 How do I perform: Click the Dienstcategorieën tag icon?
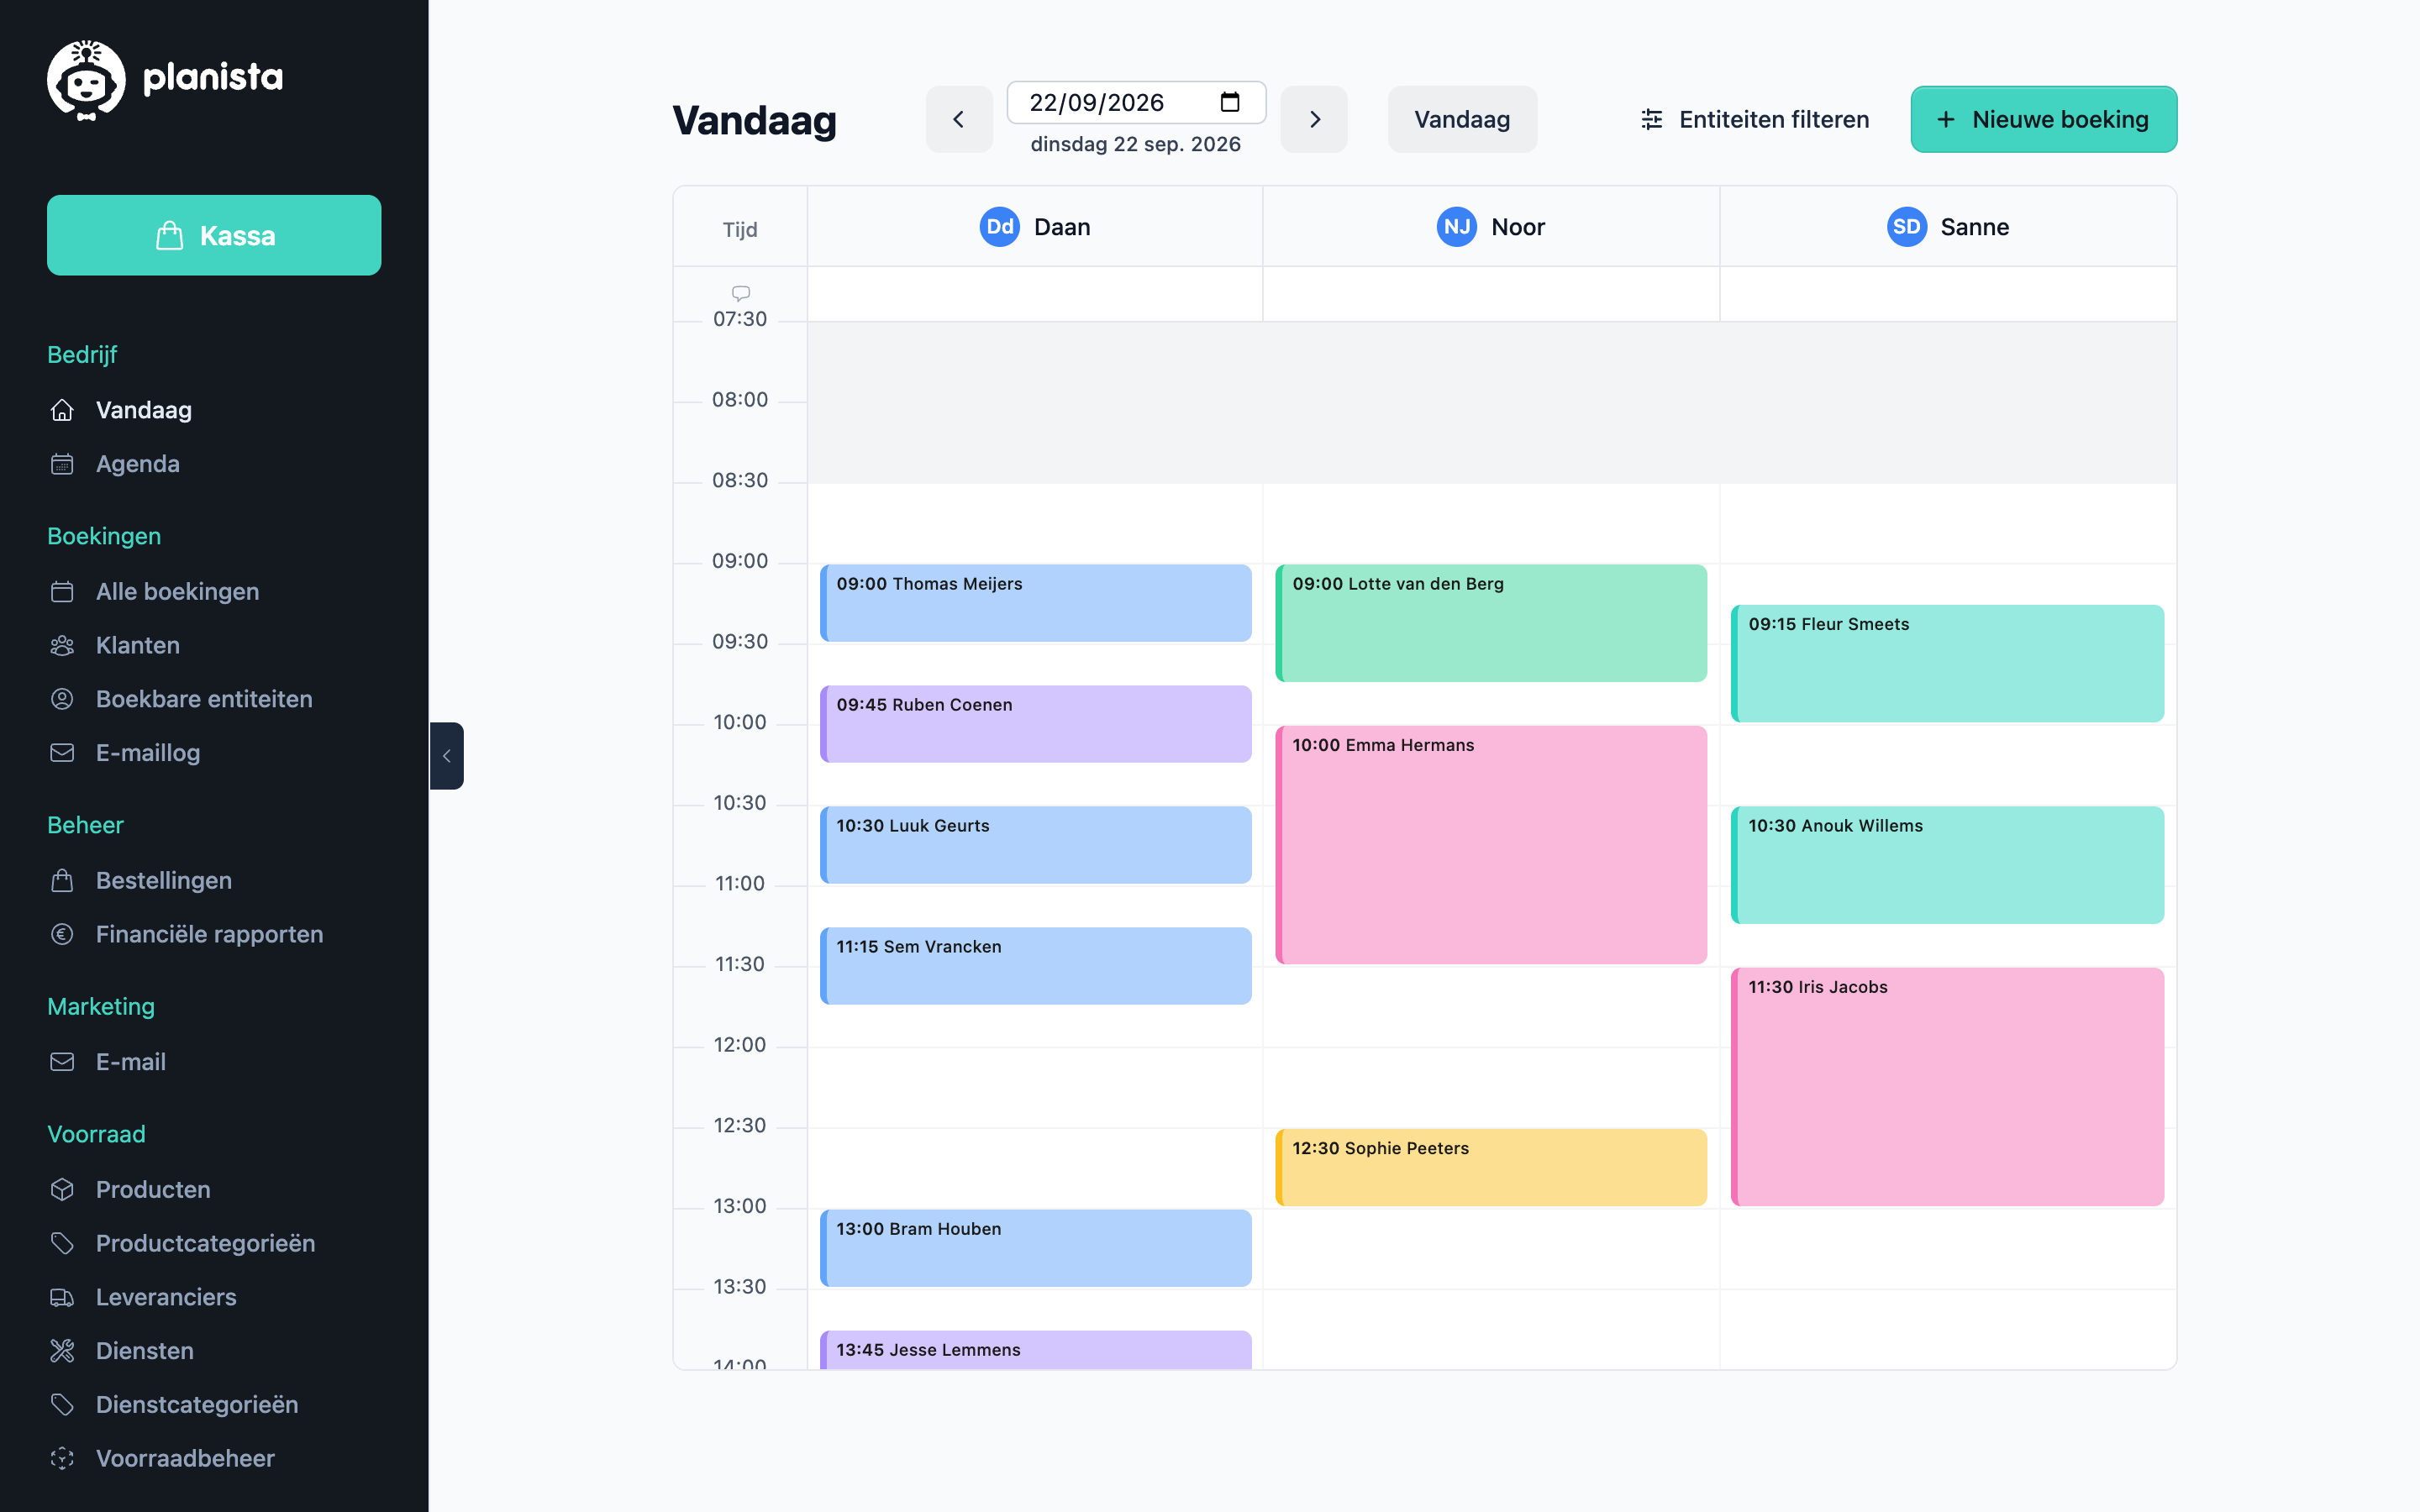click(x=62, y=1405)
